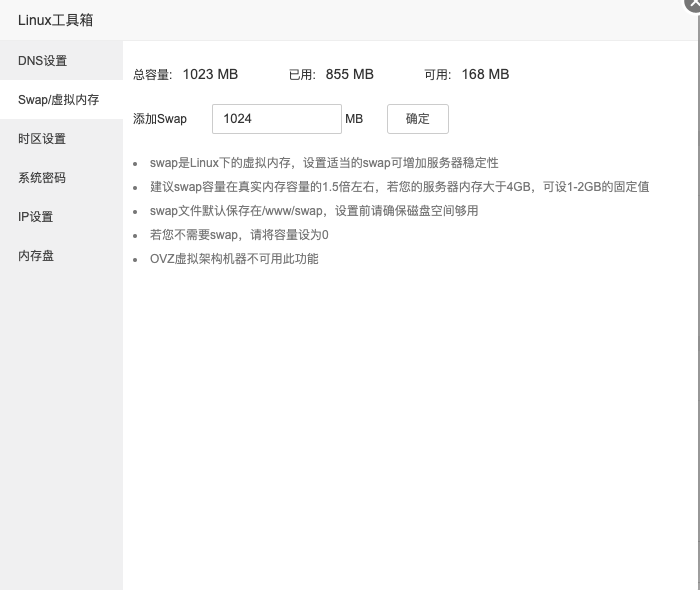The image size is (700, 590).
Task: Click the tip 若您不需要swap，请将容量设为0
Action: (x=239, y=235)
